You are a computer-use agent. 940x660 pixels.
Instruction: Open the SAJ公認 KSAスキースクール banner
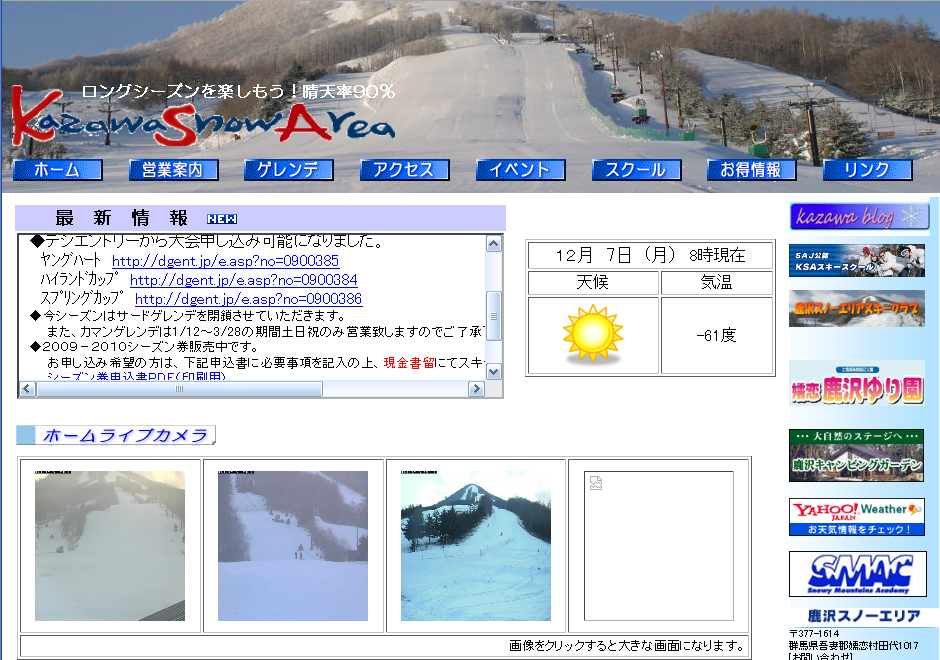point(857,260)
